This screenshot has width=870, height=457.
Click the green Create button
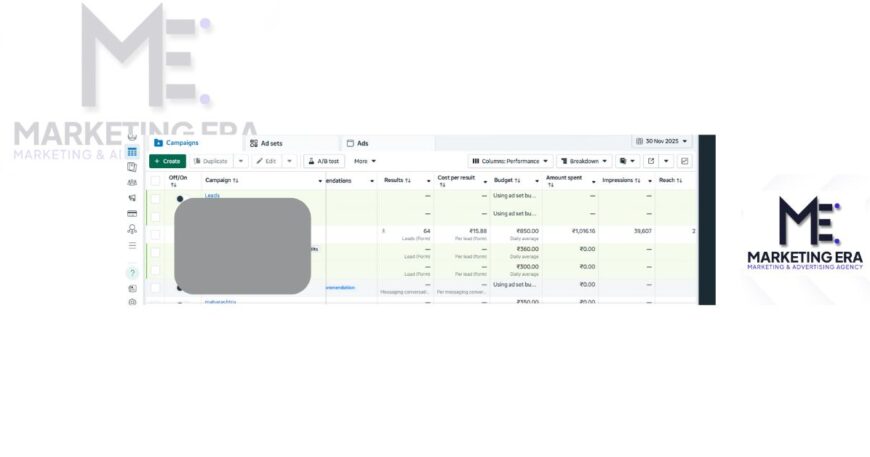coord(167,161)
